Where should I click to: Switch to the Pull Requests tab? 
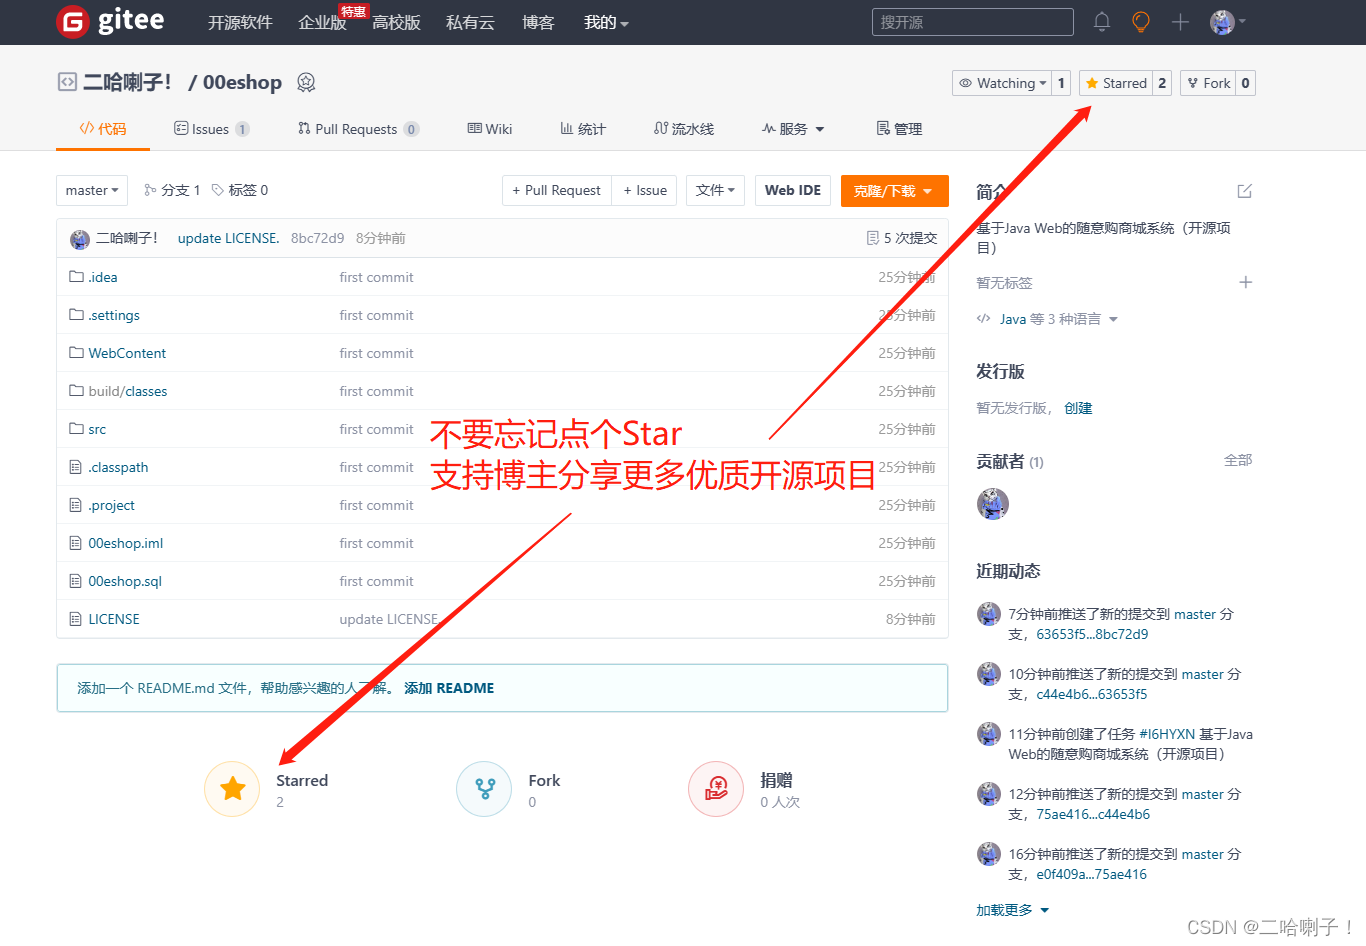(358, 129)
